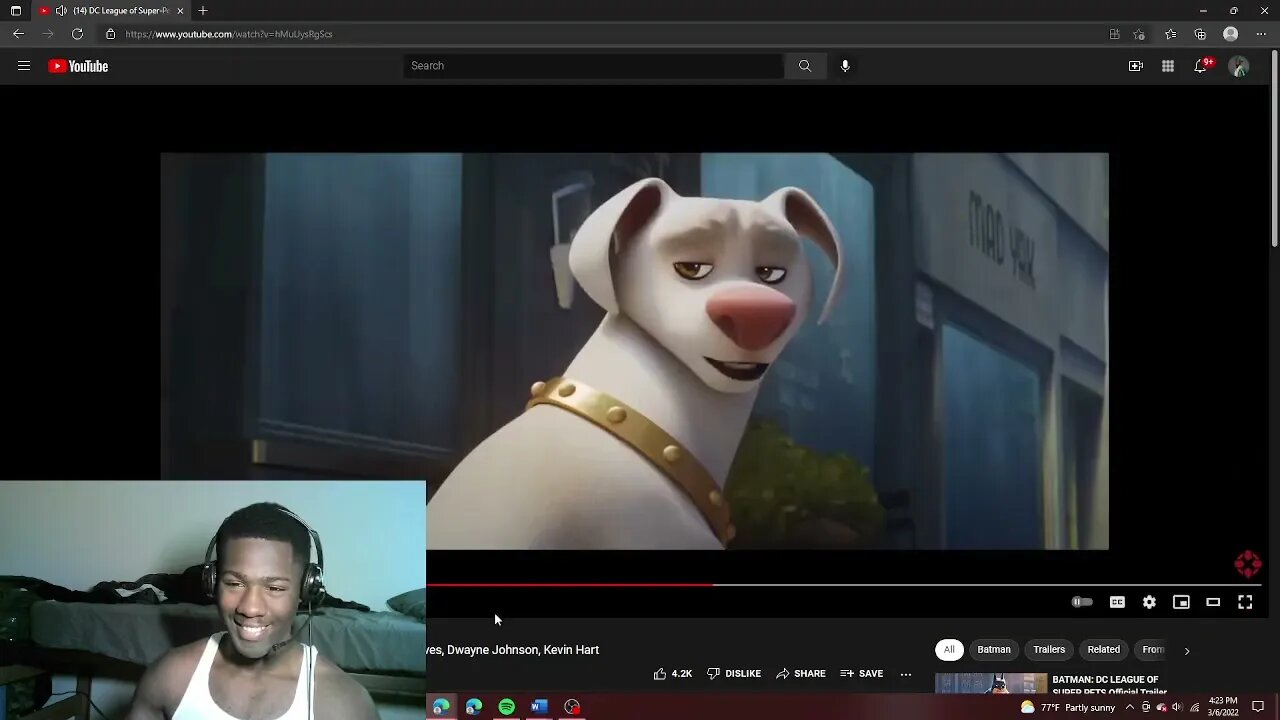
Task: Open the volume speaker tray icon
Action: point(1177,707)
